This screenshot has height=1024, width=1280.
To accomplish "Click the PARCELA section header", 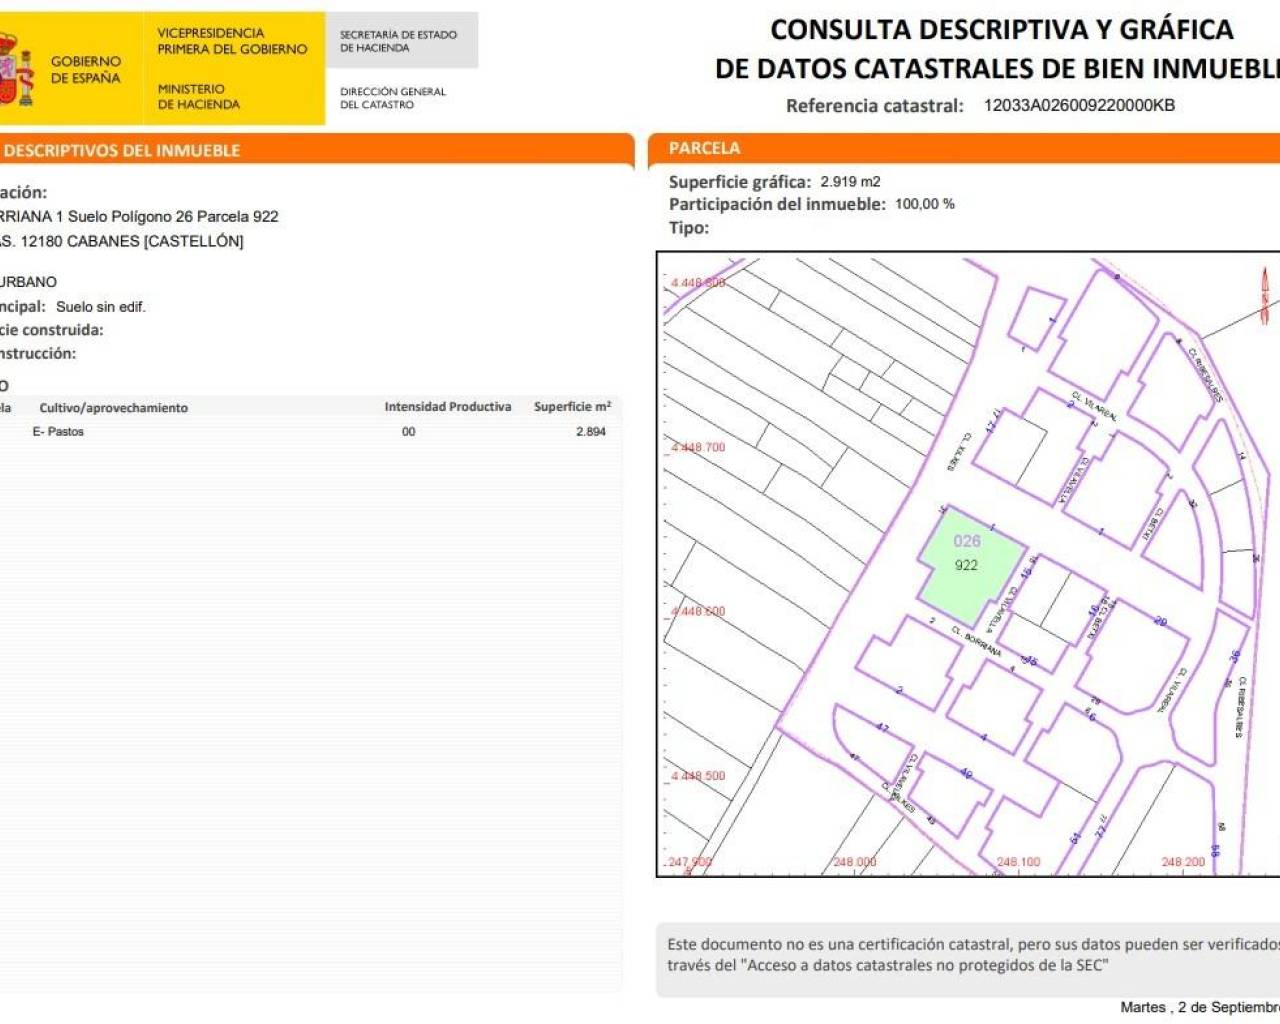I will pyautogui.click(x=704, y=148).
